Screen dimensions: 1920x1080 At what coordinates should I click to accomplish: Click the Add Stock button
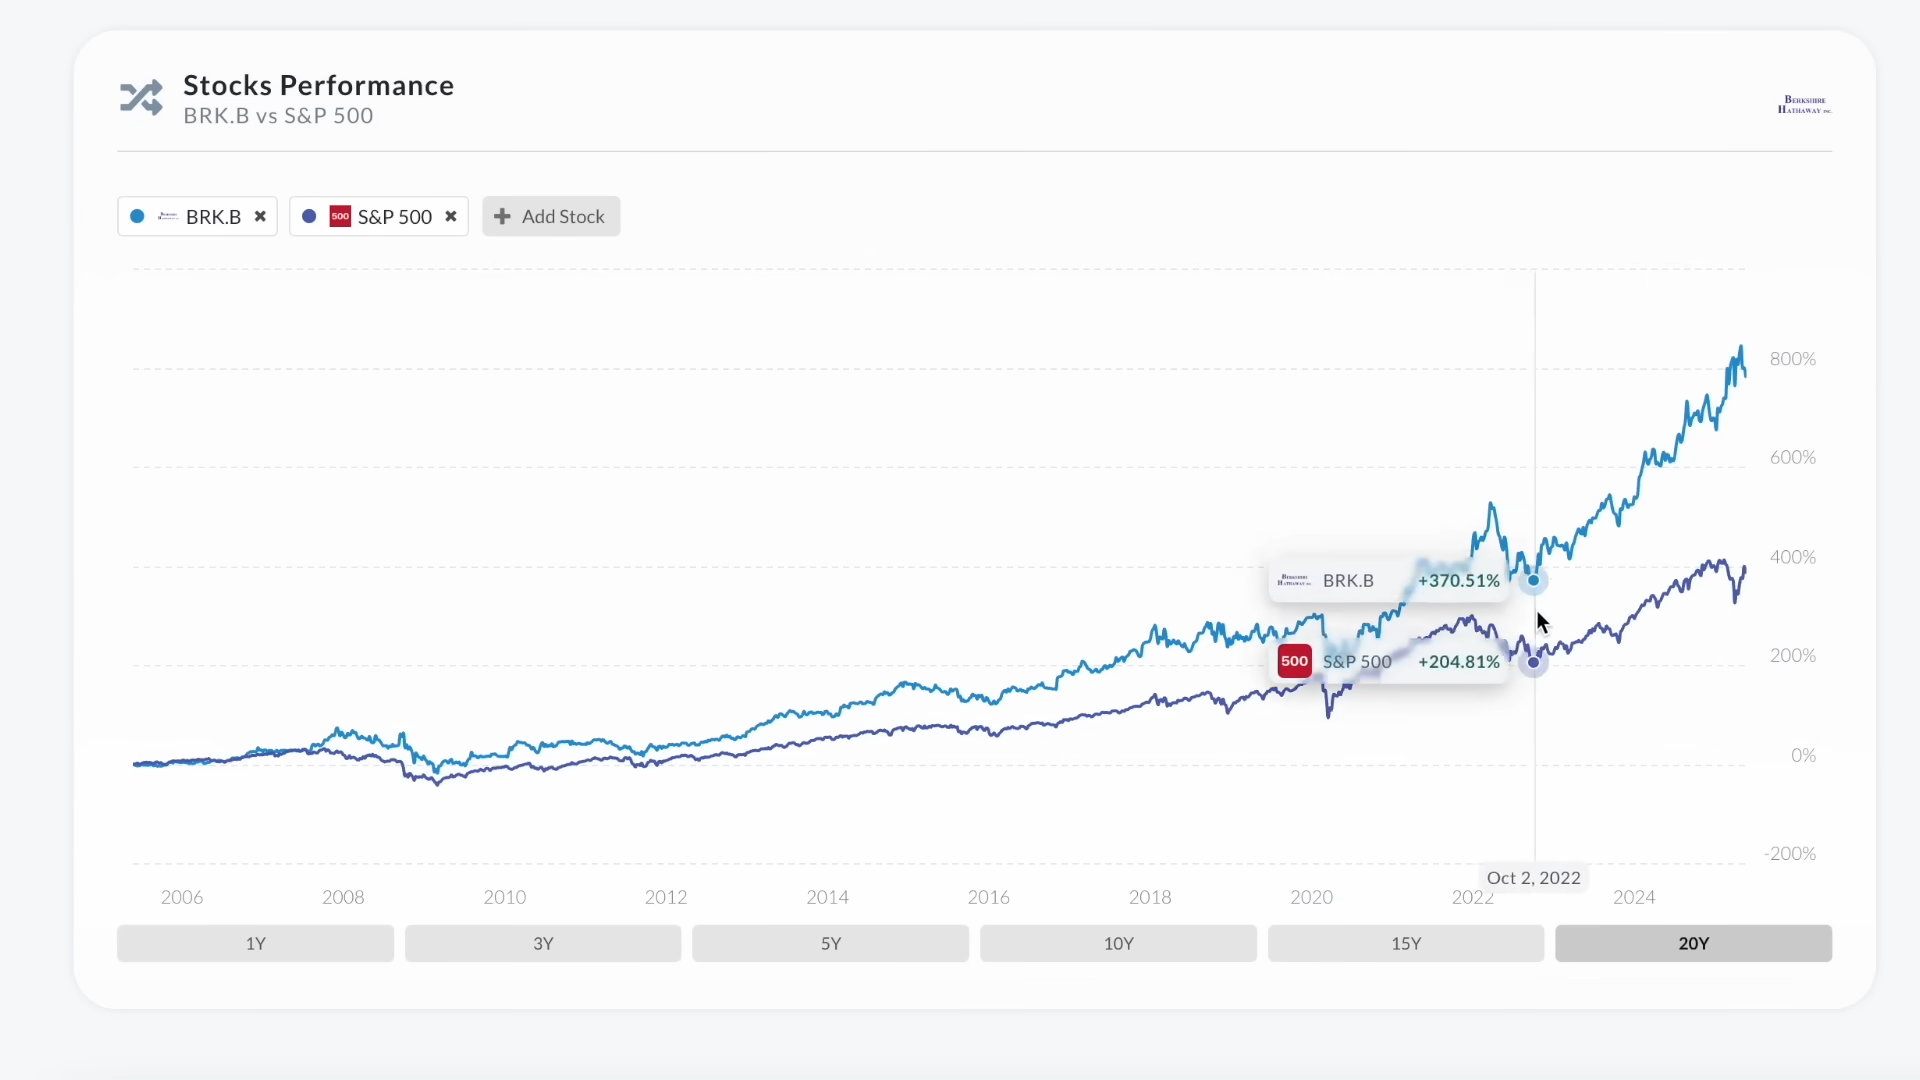(551, 216)
